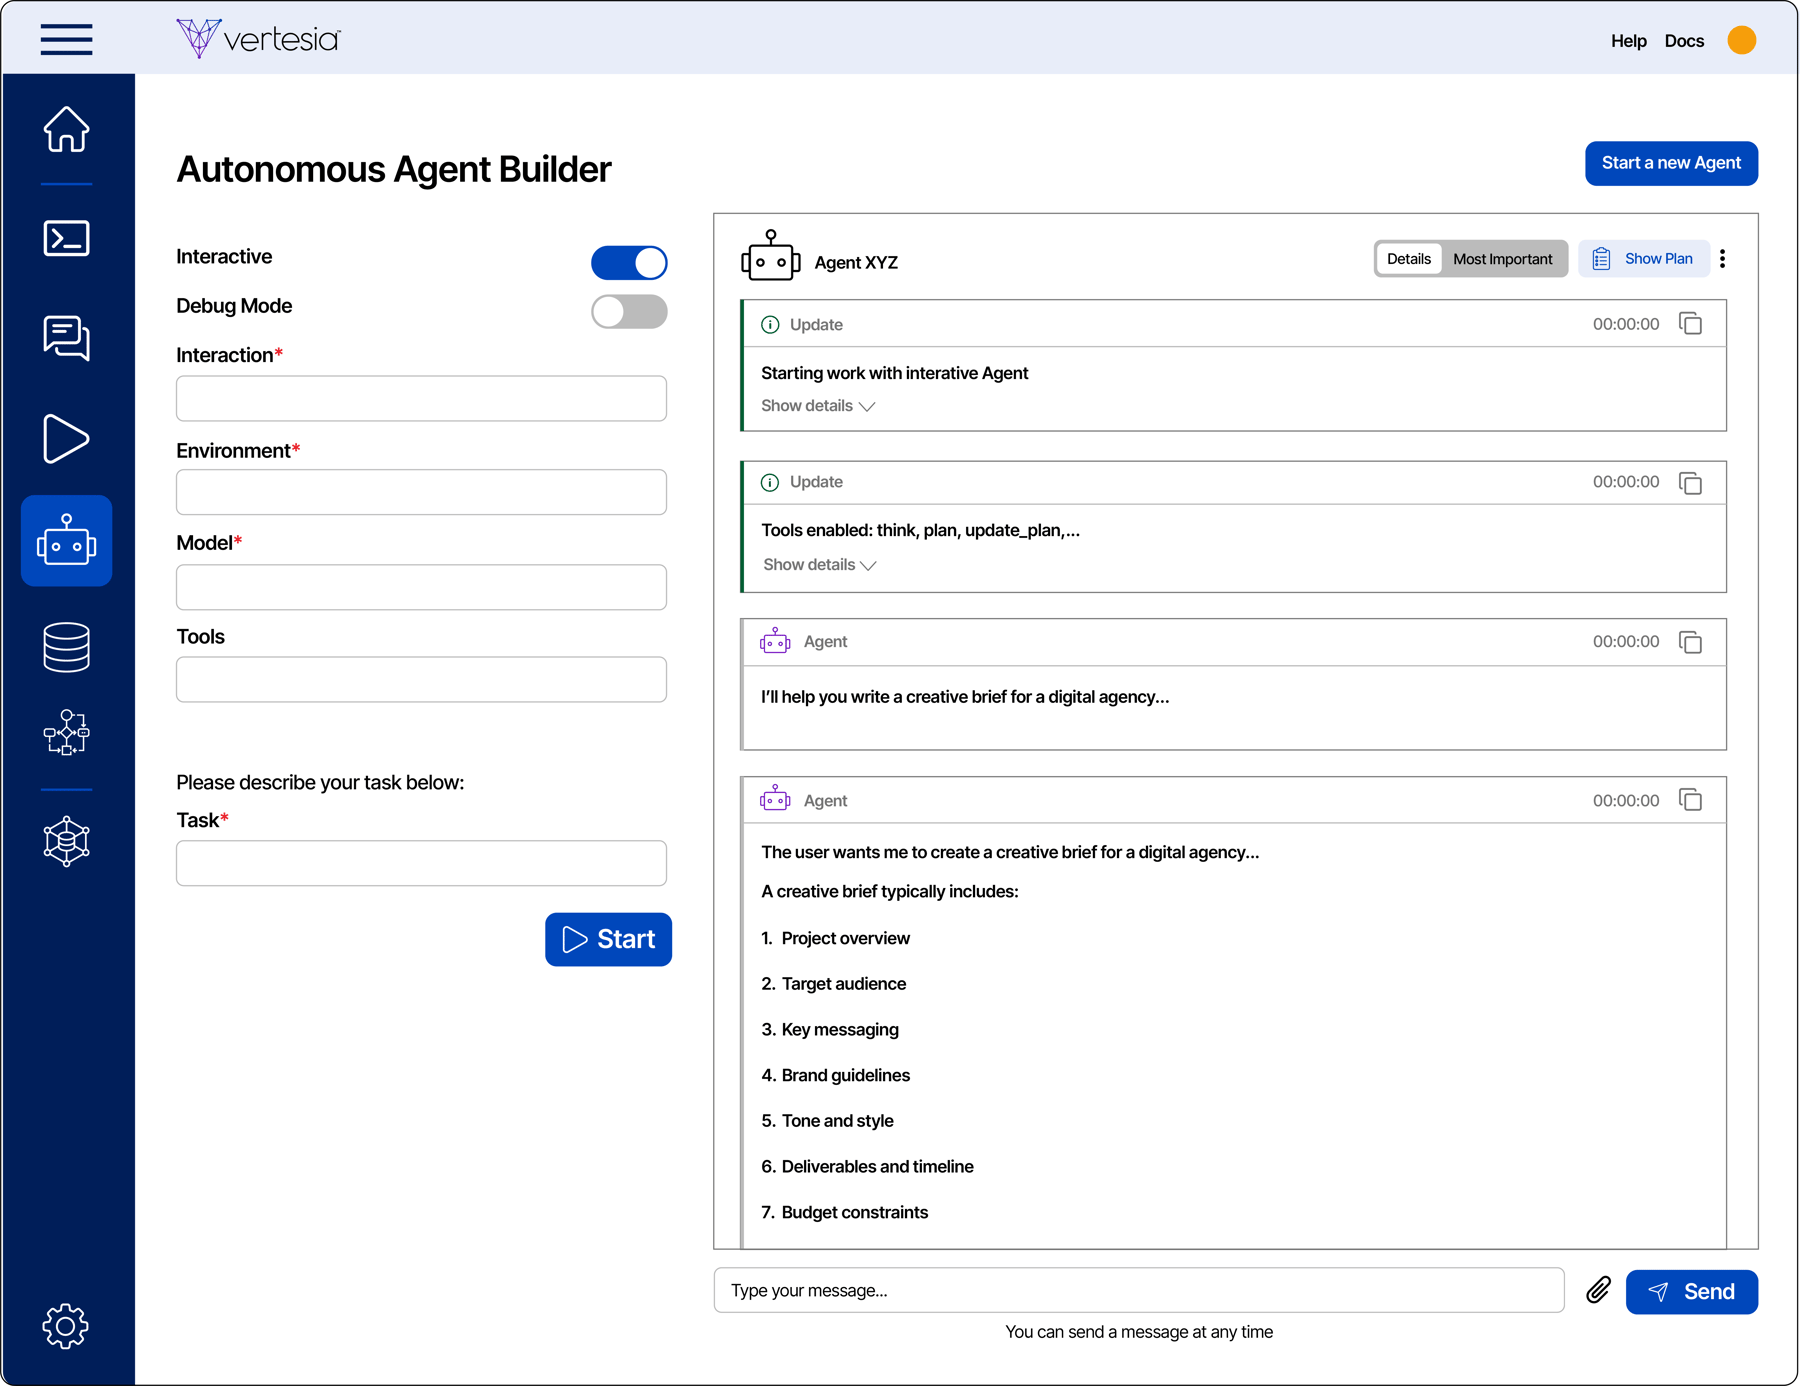The height and width of the screenshot is (1386, 1800).
Task: Click Start a new Agent button
Action: coord(1671,163)
